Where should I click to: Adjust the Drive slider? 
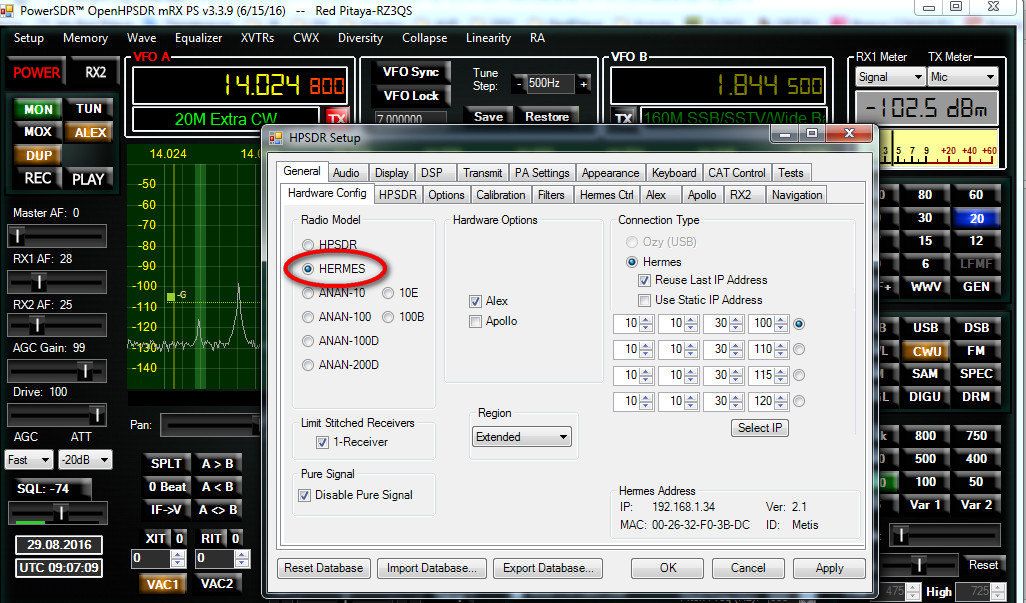coord(57,415)
